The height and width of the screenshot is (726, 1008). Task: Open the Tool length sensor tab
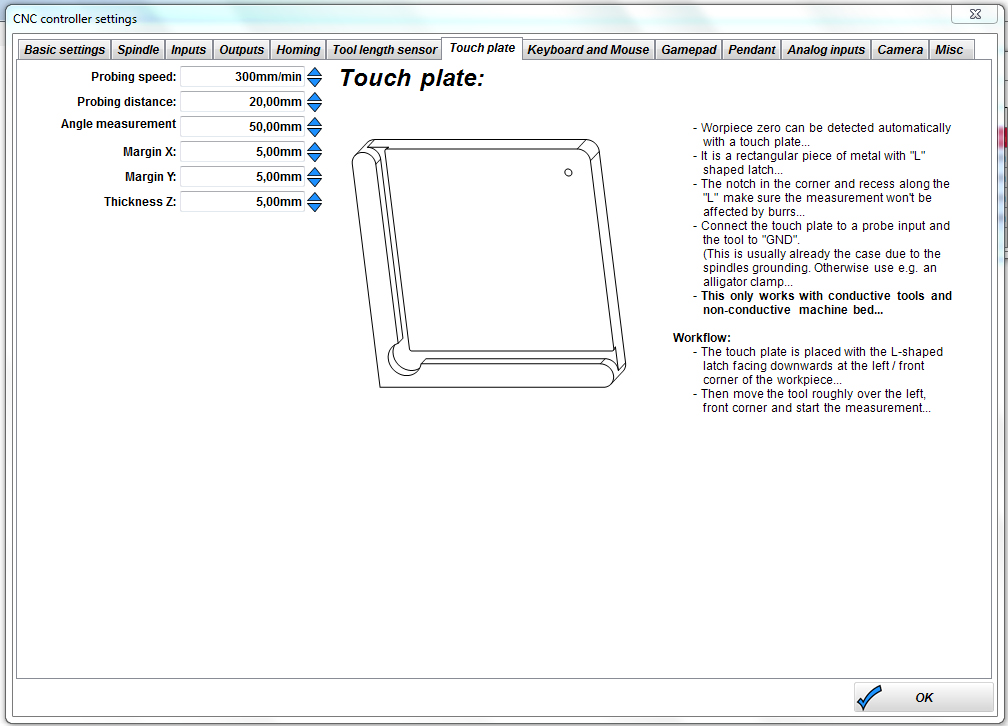tap(384, 50)
